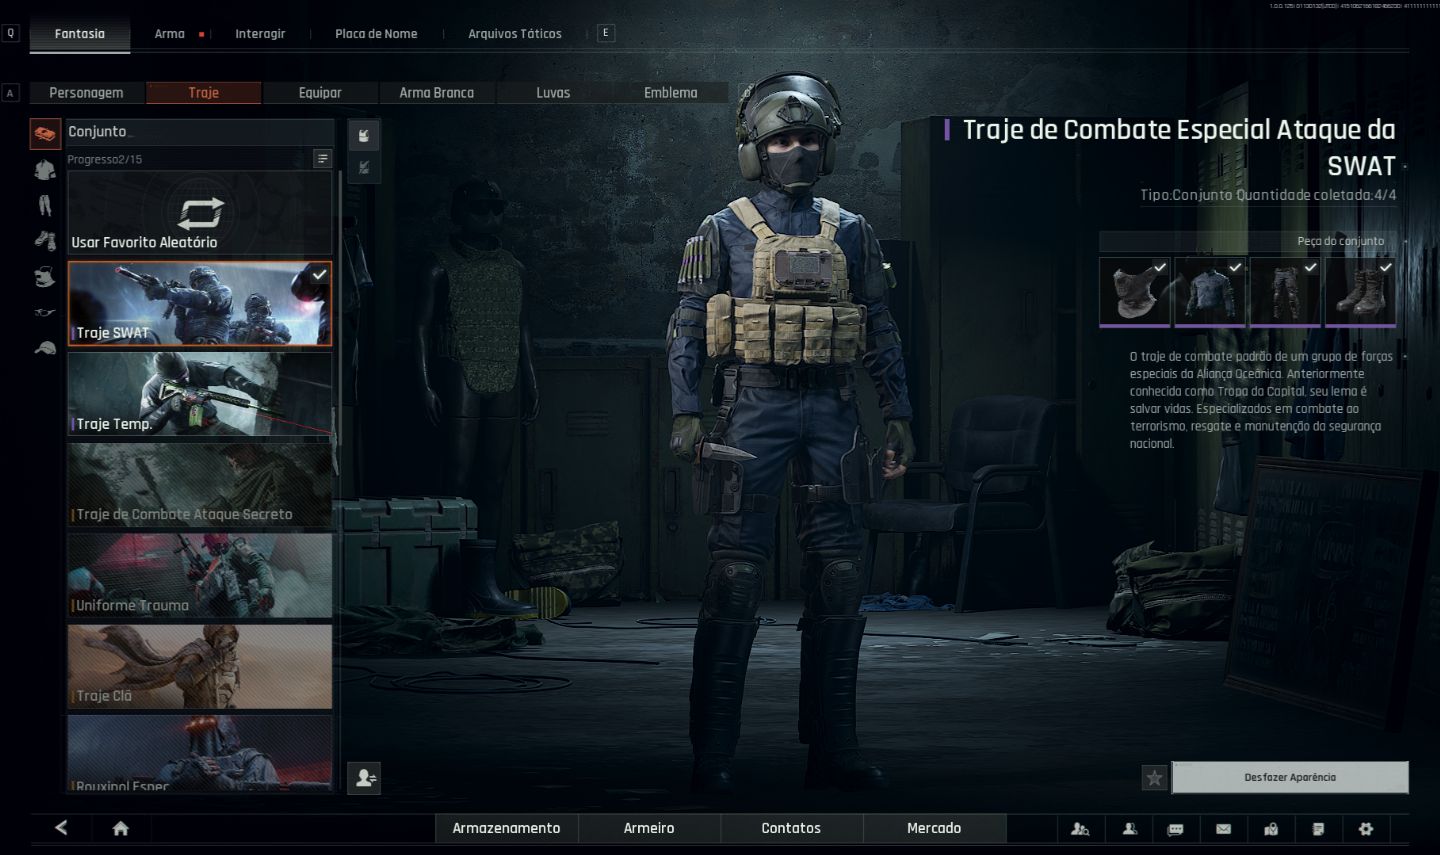1440x855 pixels.
Task: Open the pants clothing category
Action: (x=45, y=206)
